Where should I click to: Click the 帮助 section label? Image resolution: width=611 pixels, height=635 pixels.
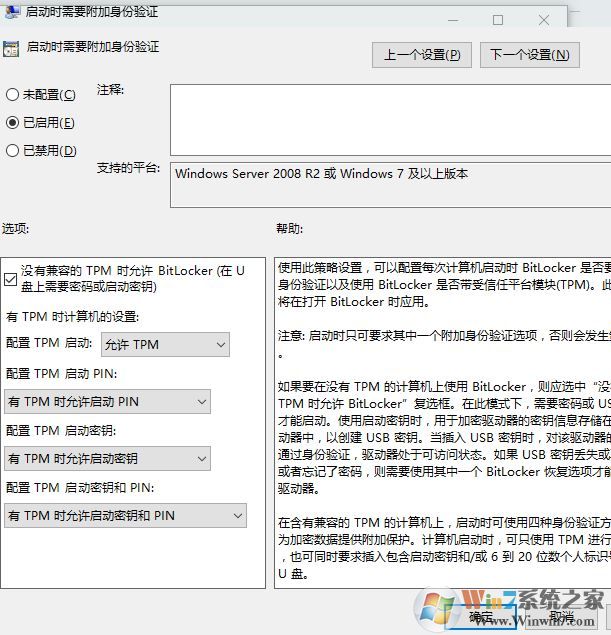[290, 229]
